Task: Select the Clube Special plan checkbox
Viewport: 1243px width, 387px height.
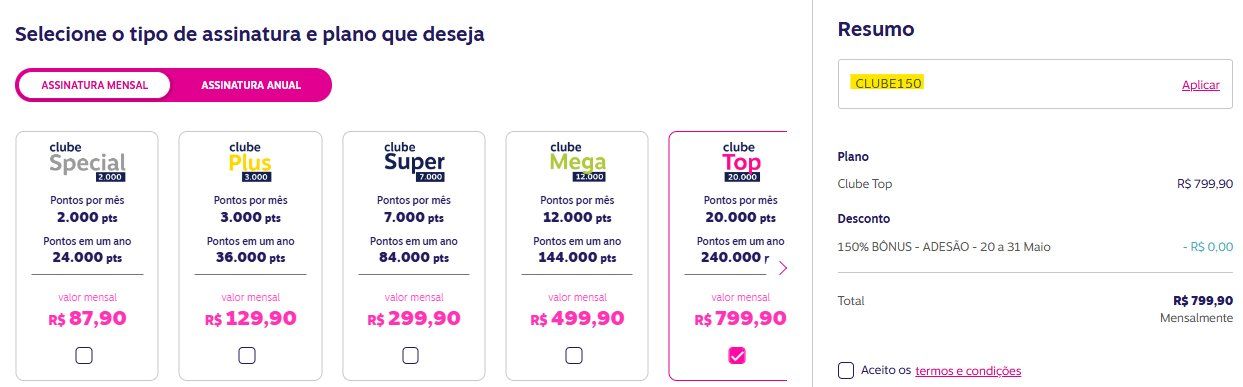Action: click(84, 355)
